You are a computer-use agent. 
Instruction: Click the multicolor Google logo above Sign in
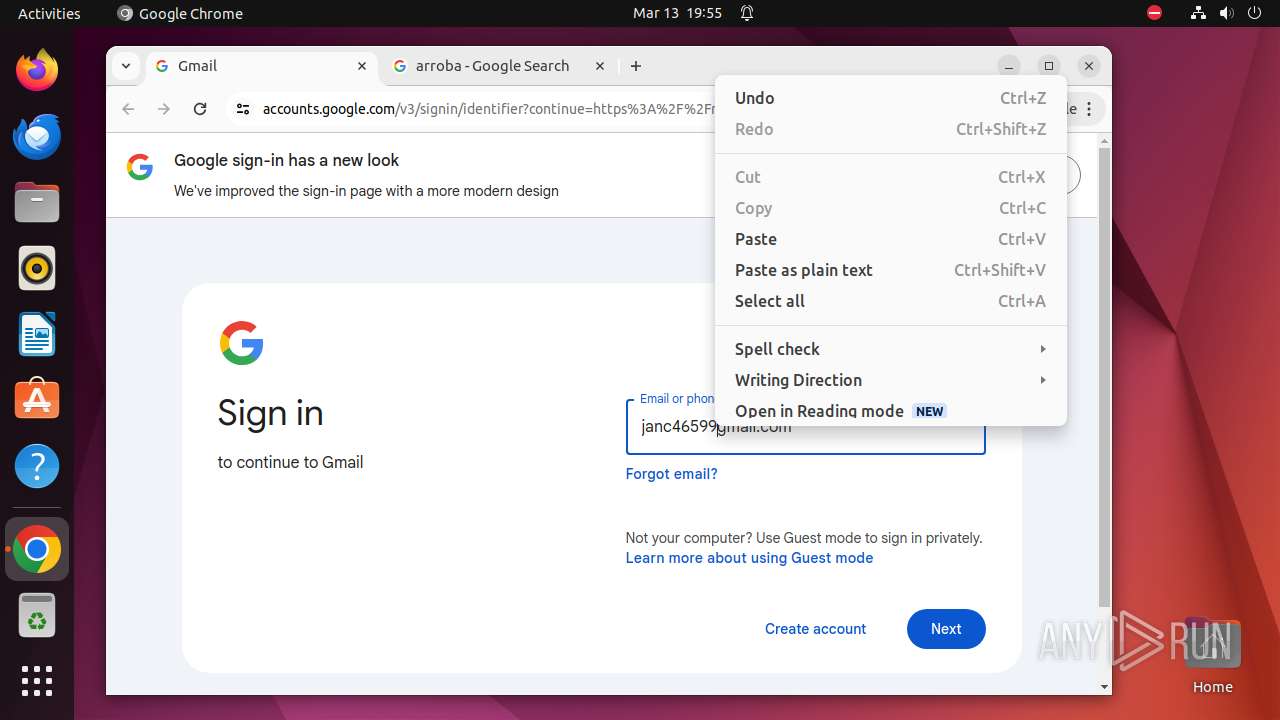(x=241, y=343)
